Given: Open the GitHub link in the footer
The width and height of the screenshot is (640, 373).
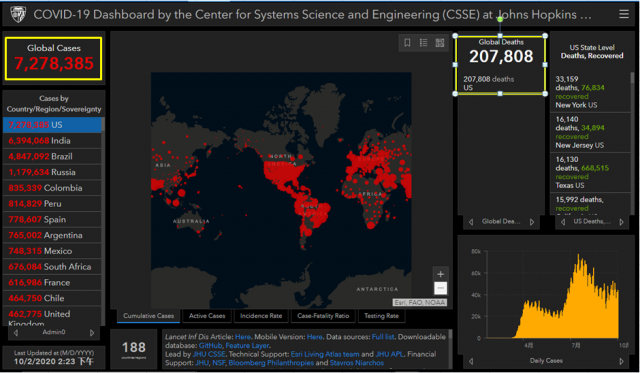Looking at the screenshot, I should [x=210, y=346].
